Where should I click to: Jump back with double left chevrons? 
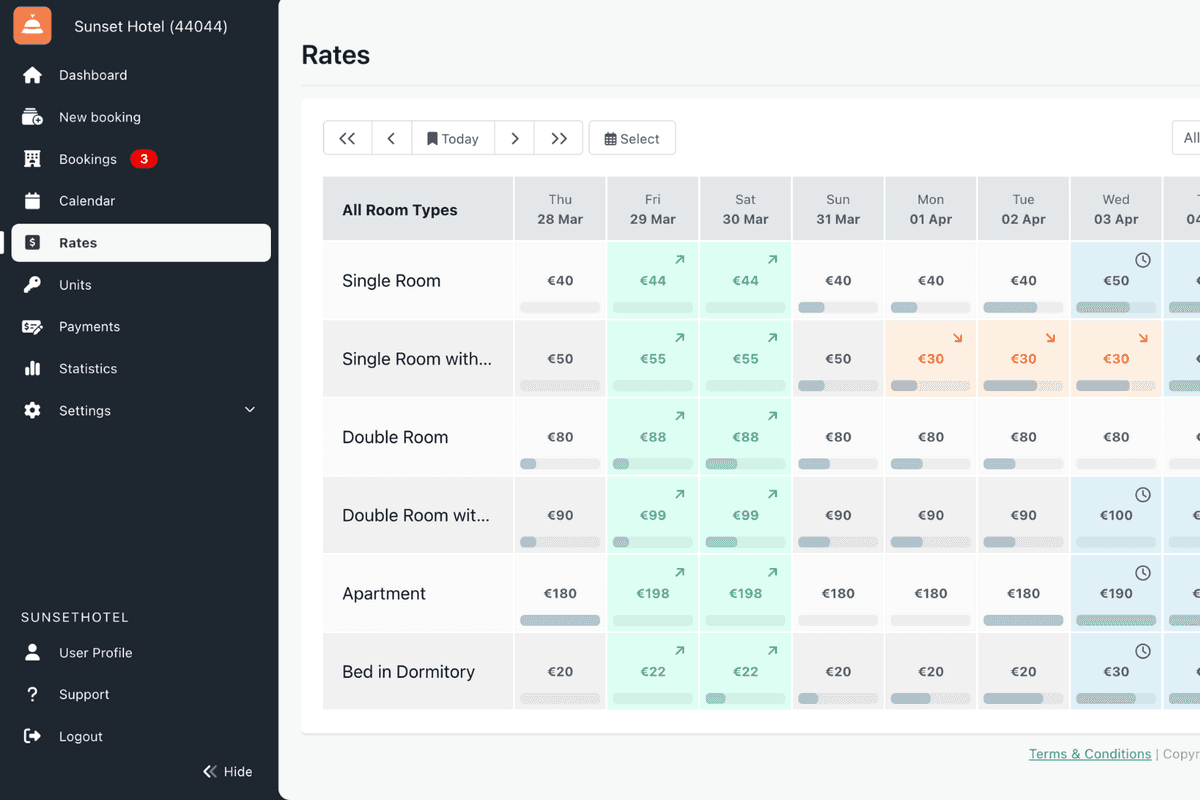[347, 139]
